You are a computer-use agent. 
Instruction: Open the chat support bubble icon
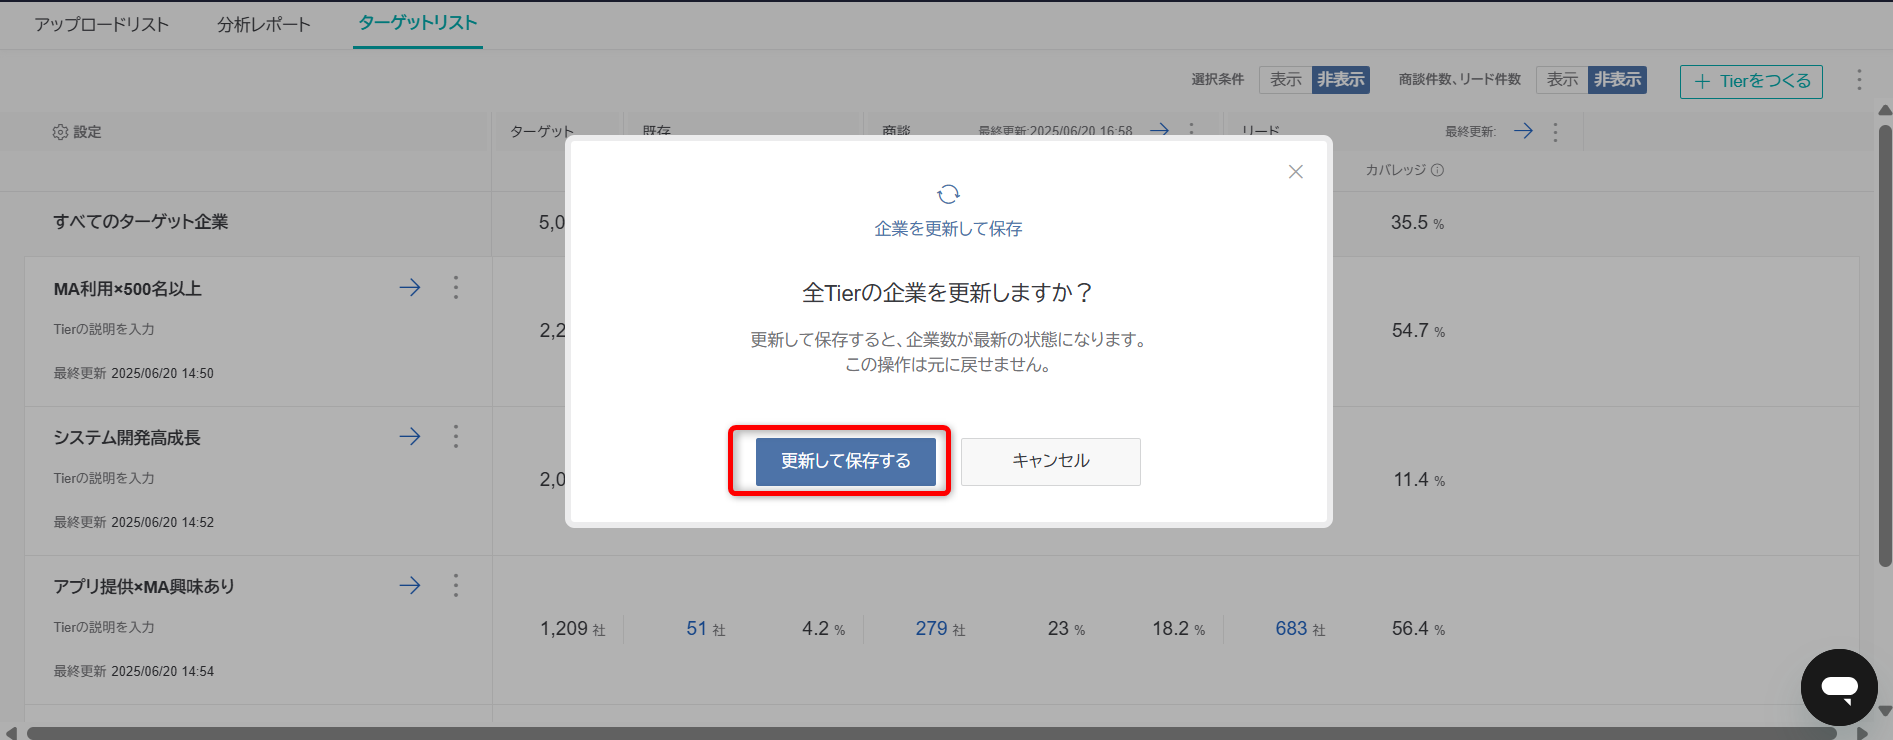(1838, 687)
